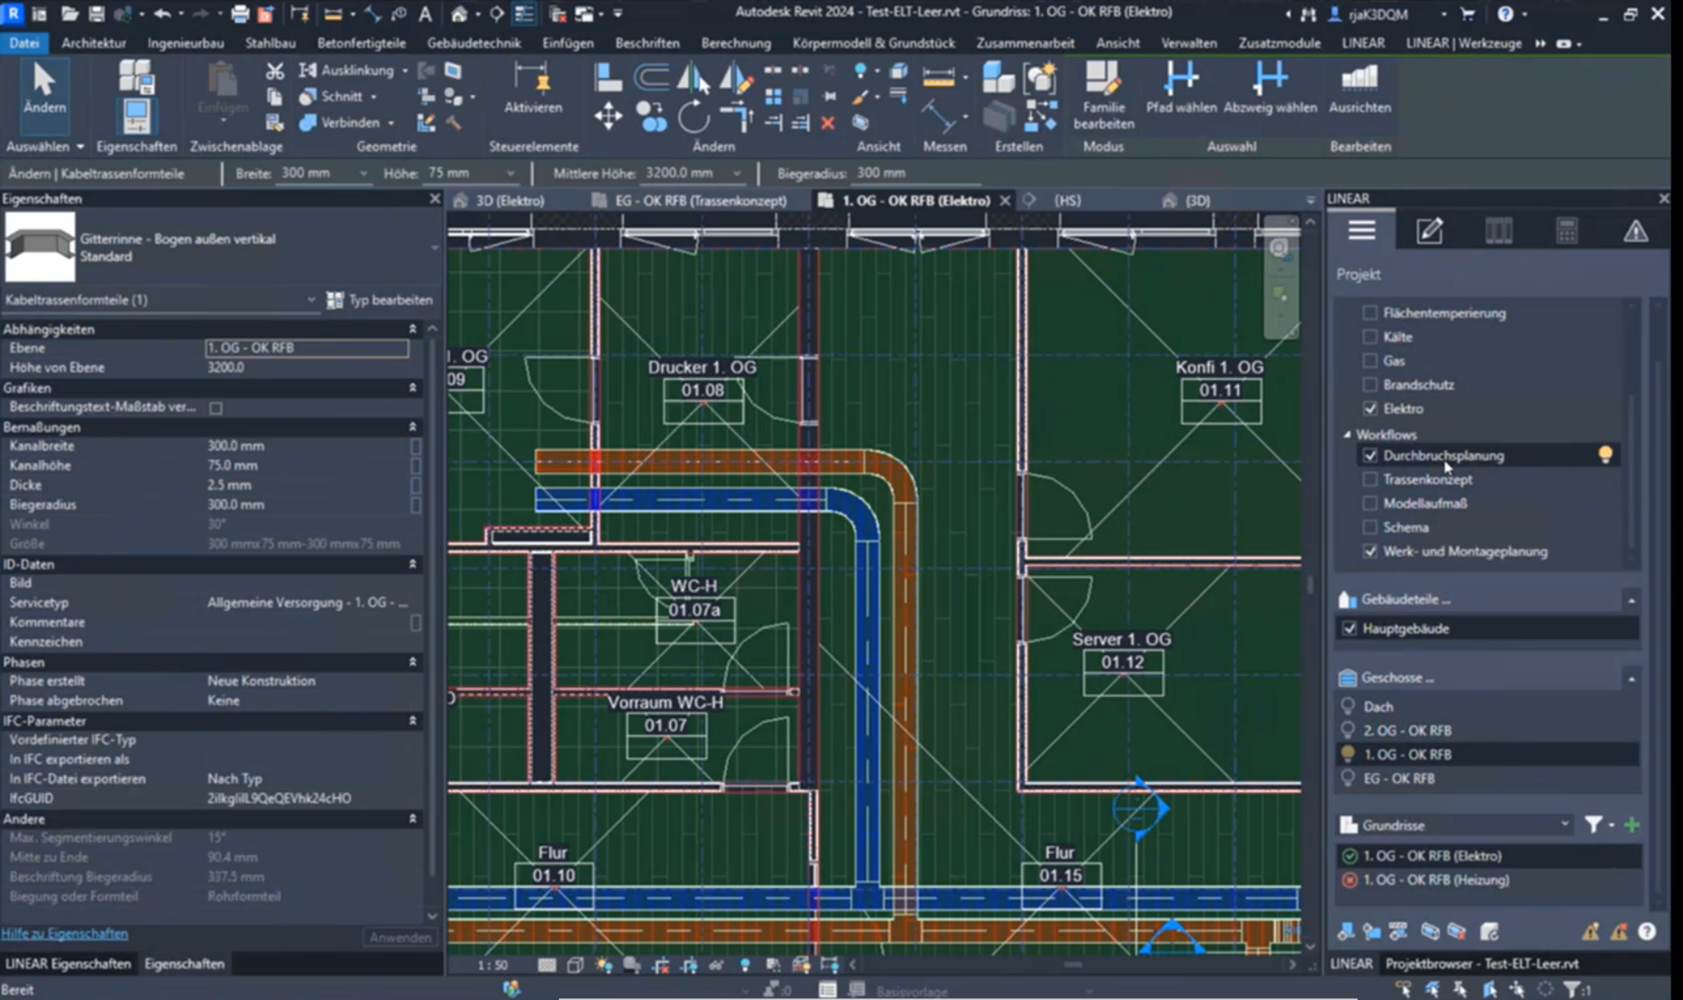Screen dimensions: 1683x1000
Task: Select the 2. OG - OK RFB floor
Action: 1406,731
